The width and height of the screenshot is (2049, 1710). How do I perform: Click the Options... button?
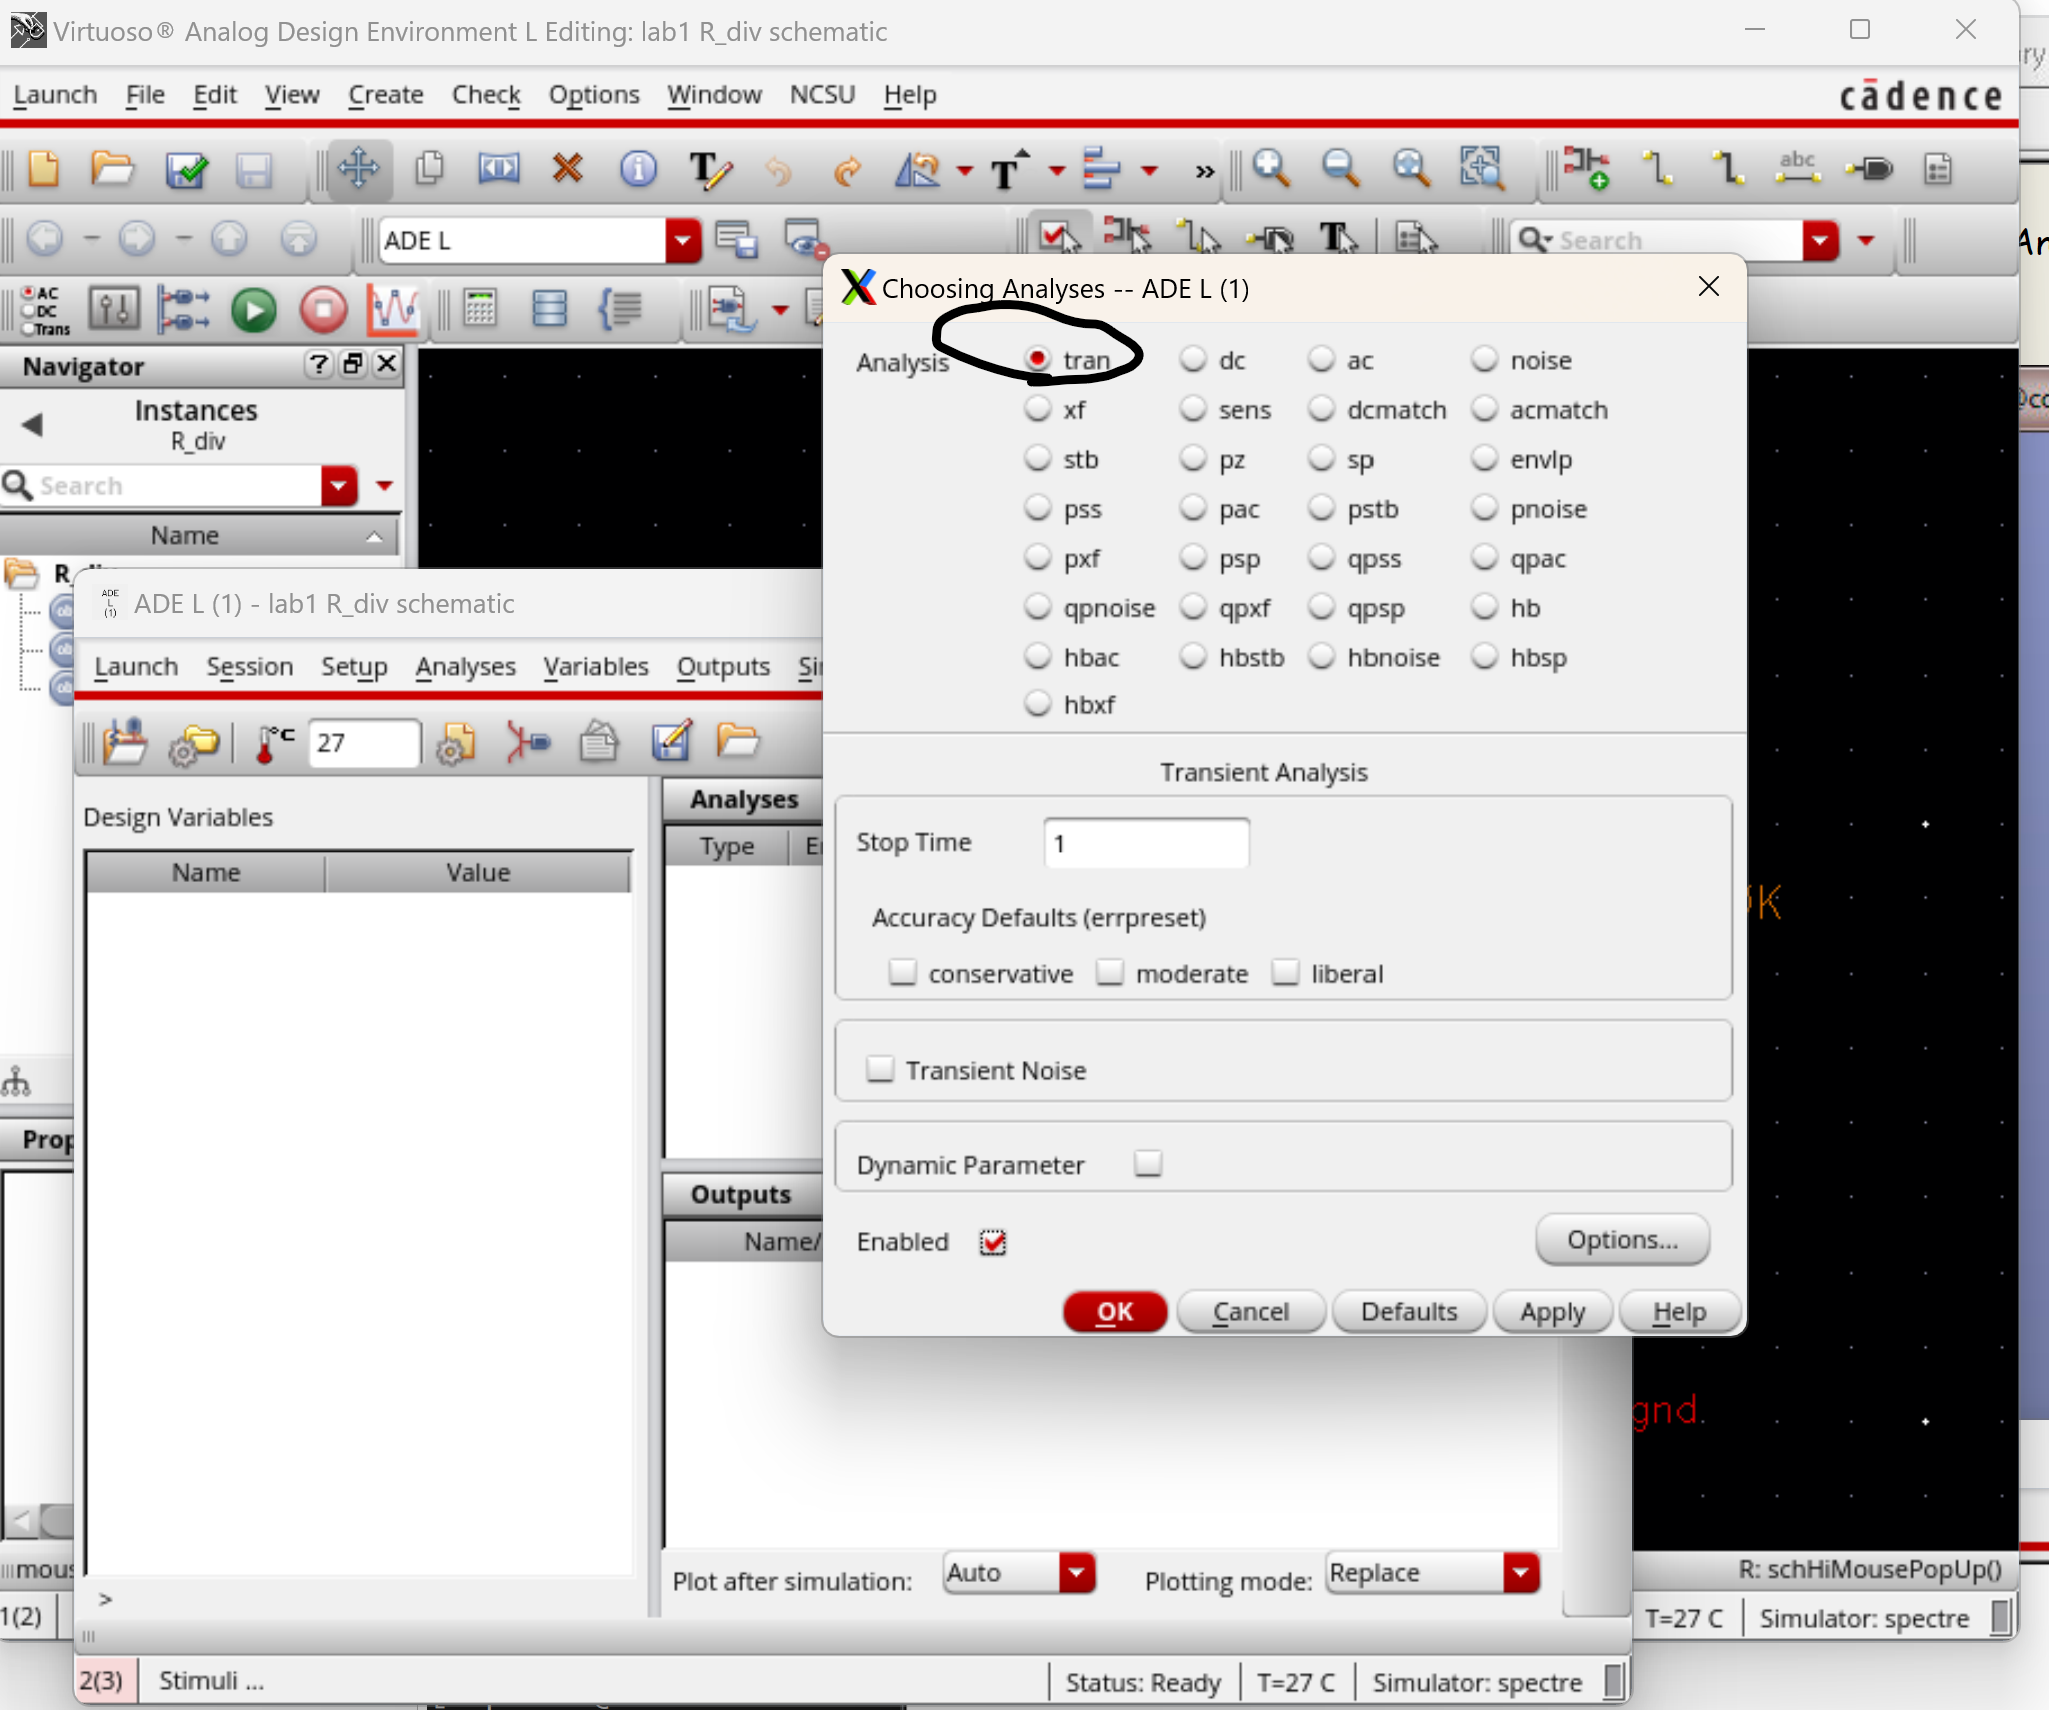(1621, 1240)
